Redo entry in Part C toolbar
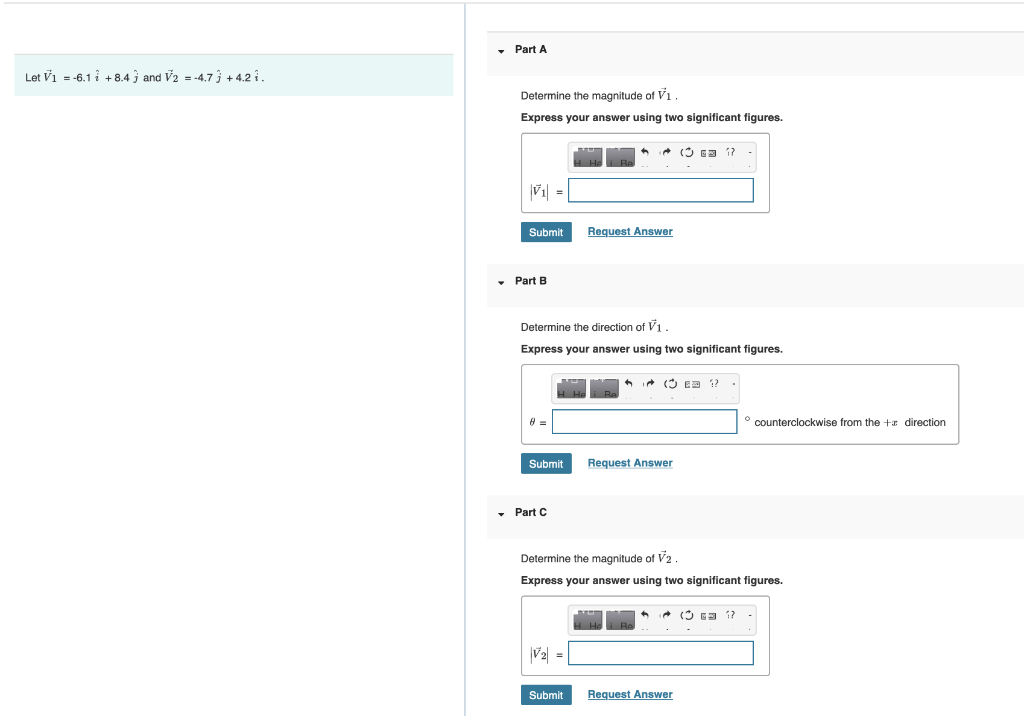The image size is (1024, 716). 665,615
